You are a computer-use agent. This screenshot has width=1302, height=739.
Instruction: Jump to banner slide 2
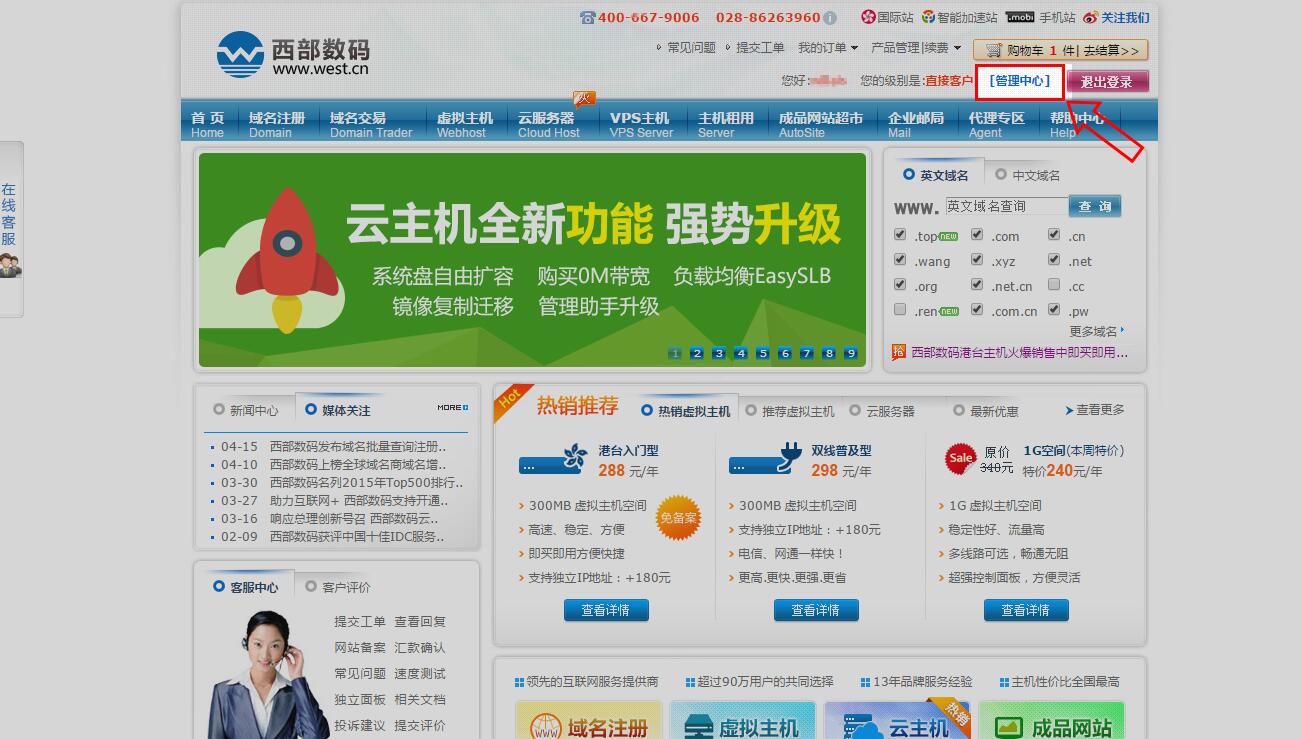click(x=696, y=353)
